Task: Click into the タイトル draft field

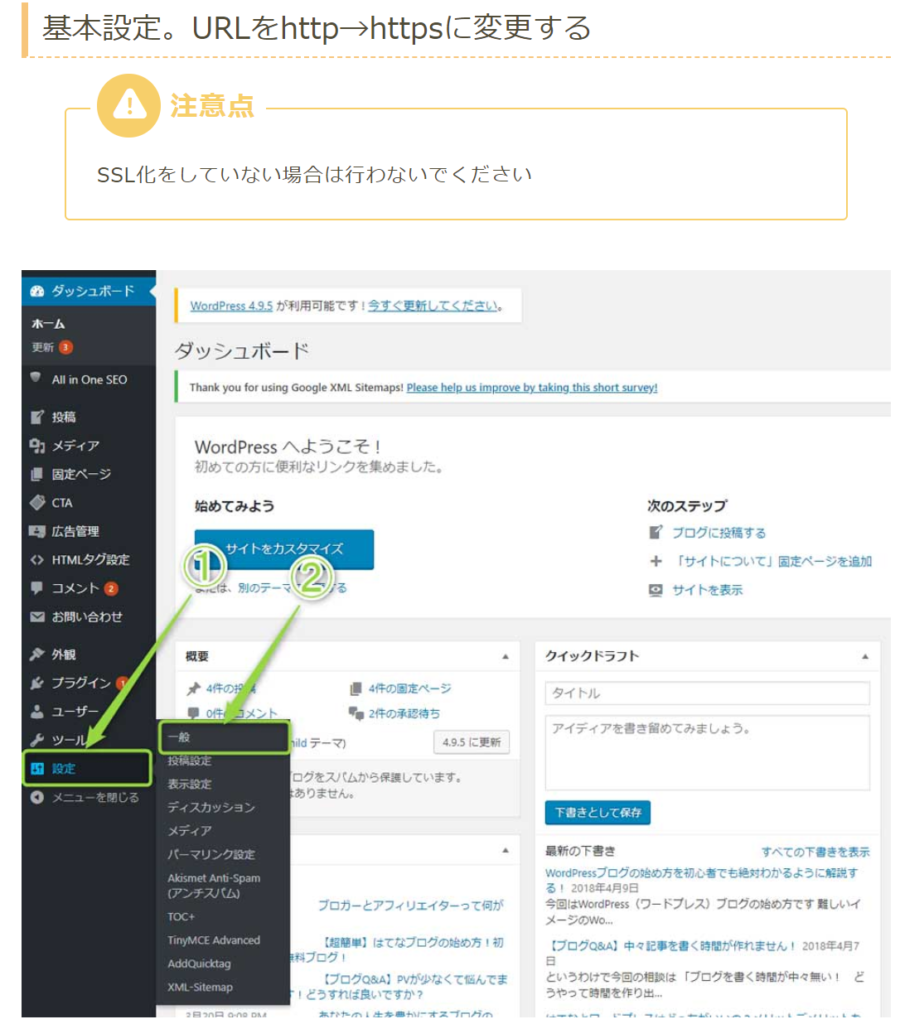Action: 707,694
